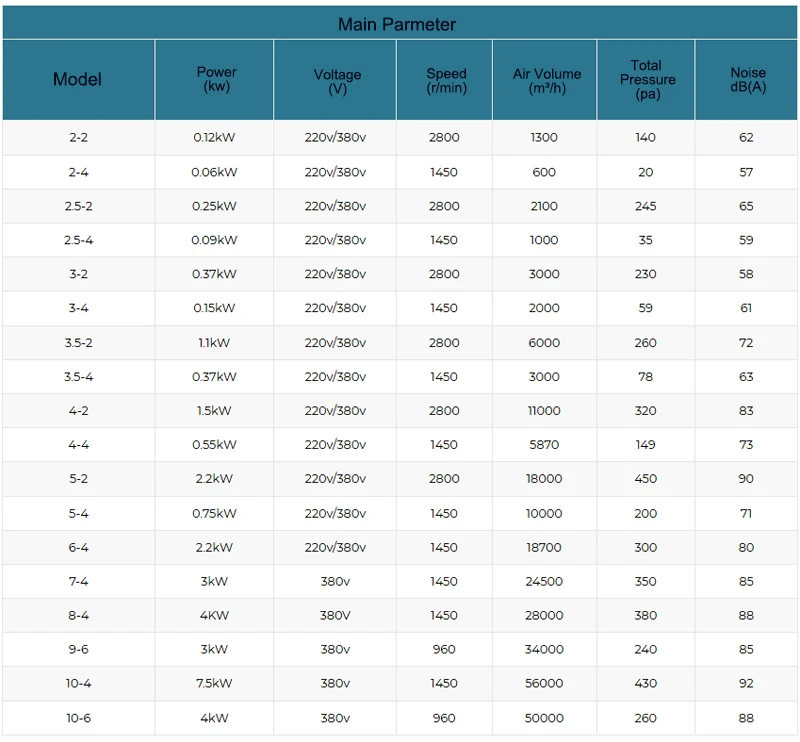Select air volume "28000"
The height and width of the screenshot is (742, 800).
544,615
